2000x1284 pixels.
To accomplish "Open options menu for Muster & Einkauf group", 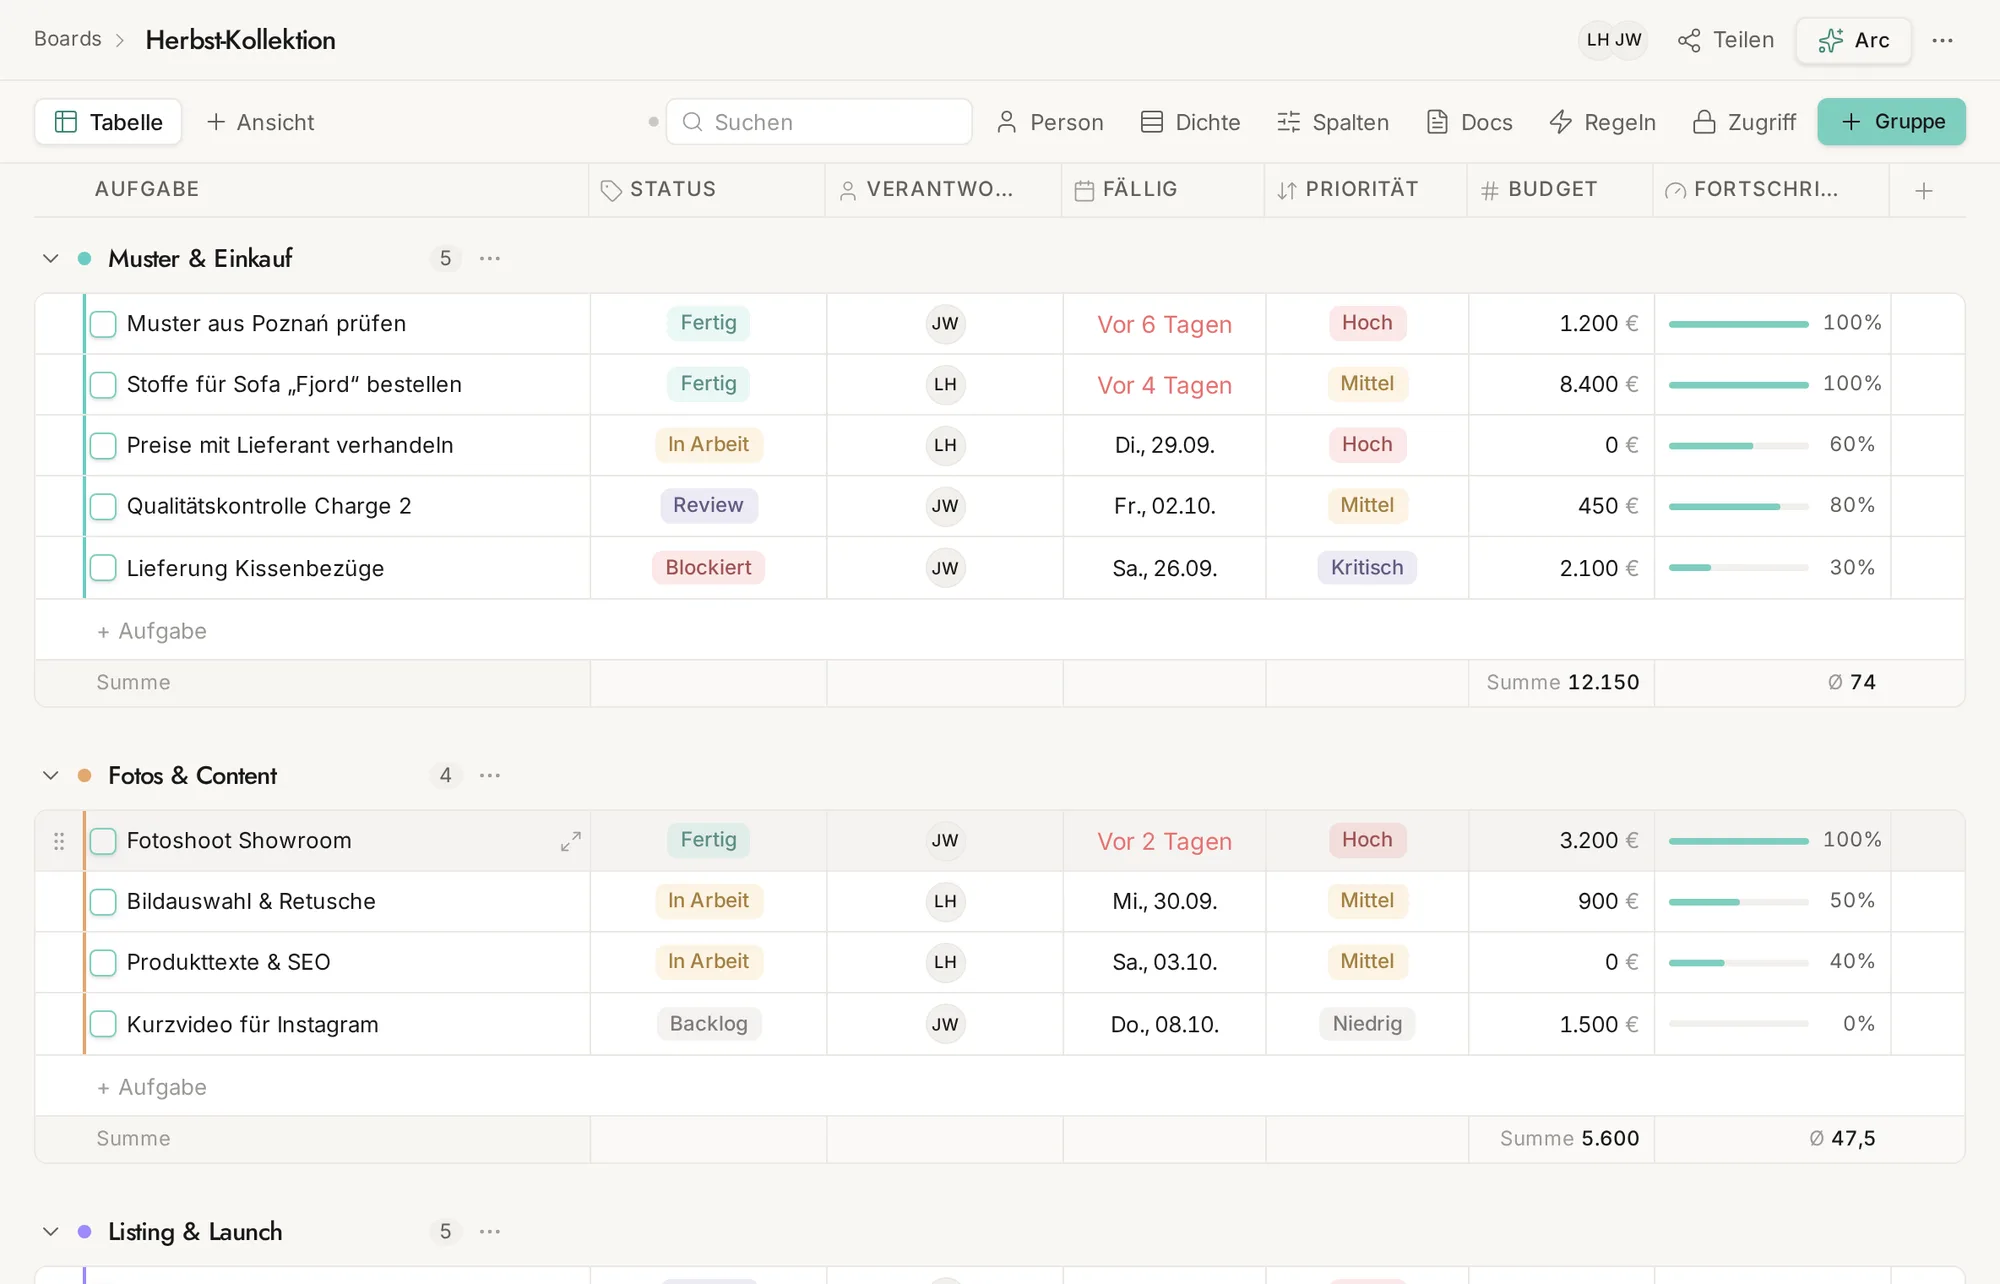I will [489, 258].
